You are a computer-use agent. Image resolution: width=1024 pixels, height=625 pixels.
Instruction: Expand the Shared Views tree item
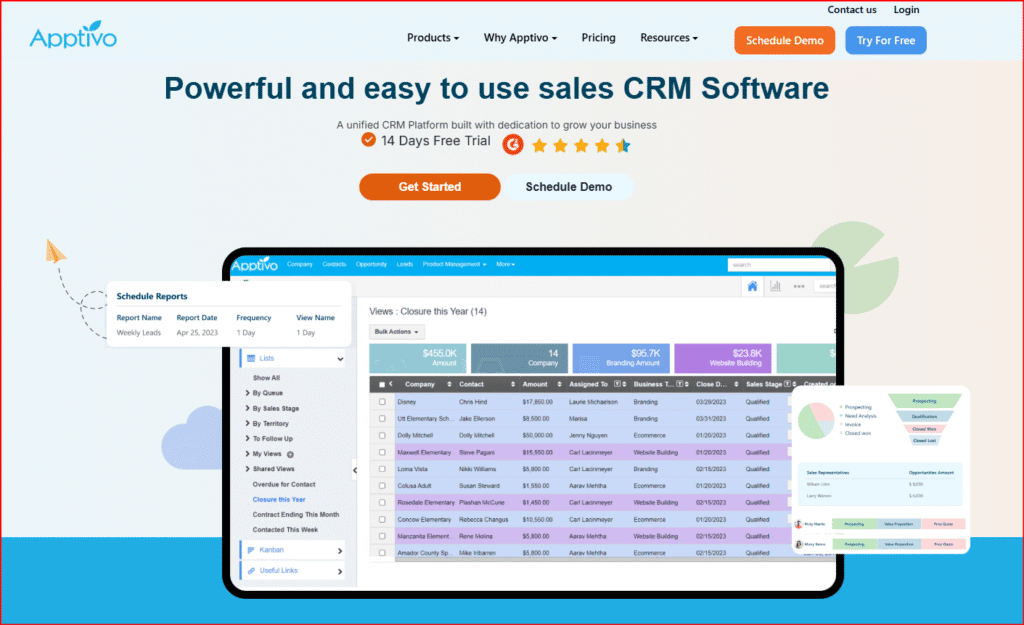tap(248, 469)
